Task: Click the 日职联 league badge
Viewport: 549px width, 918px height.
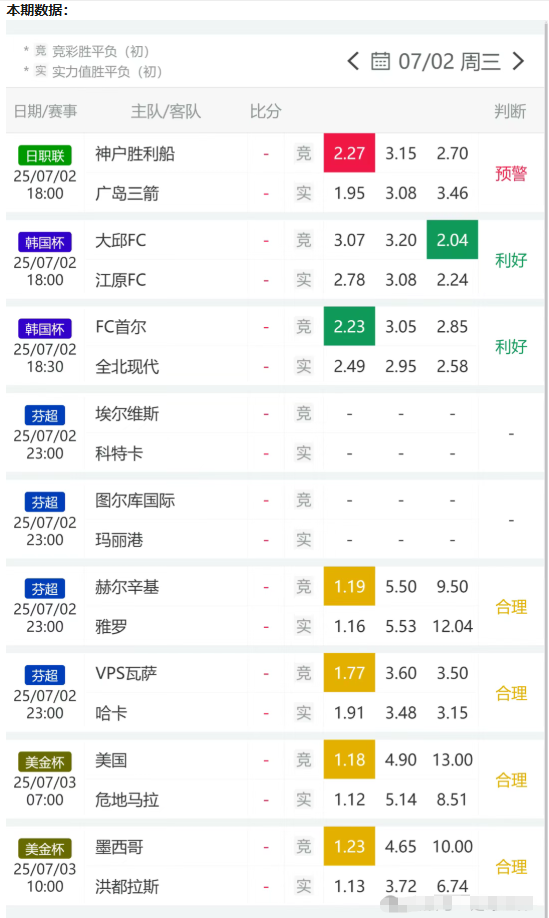Action: pyautogui.click(x=45, y=155)
